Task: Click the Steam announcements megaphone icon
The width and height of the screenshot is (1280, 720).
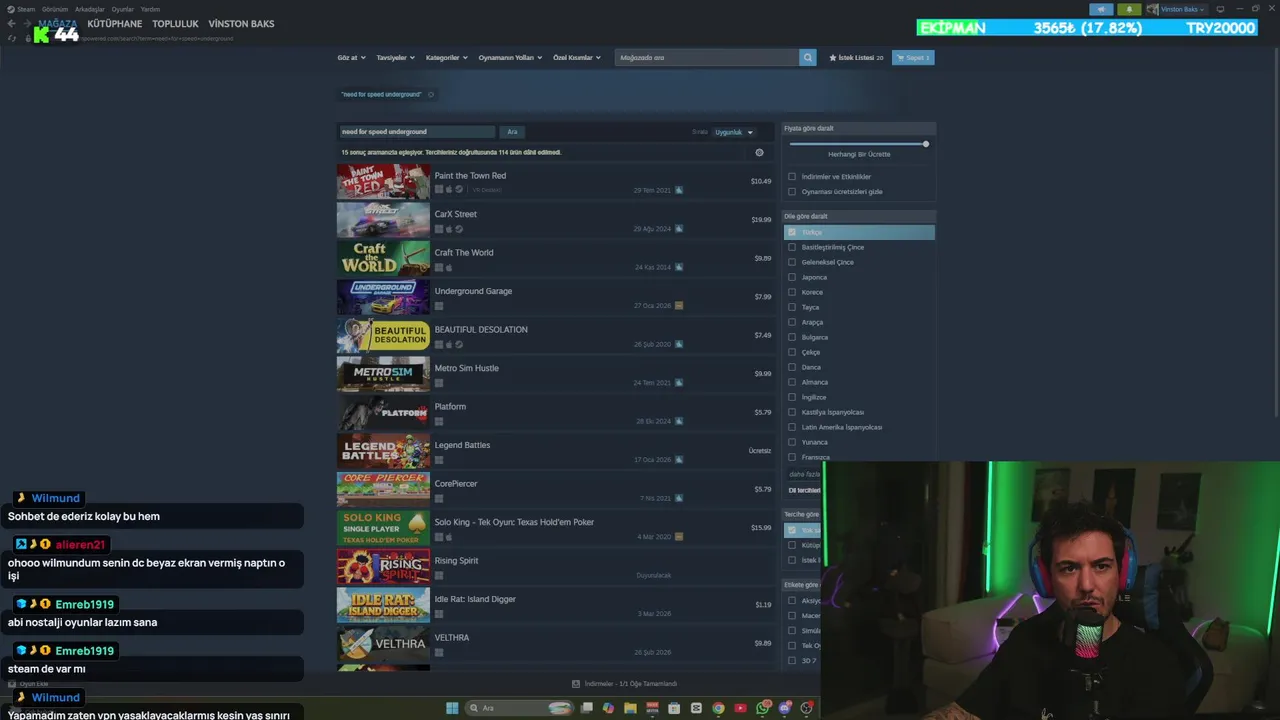Action: tap(1101, 9)
